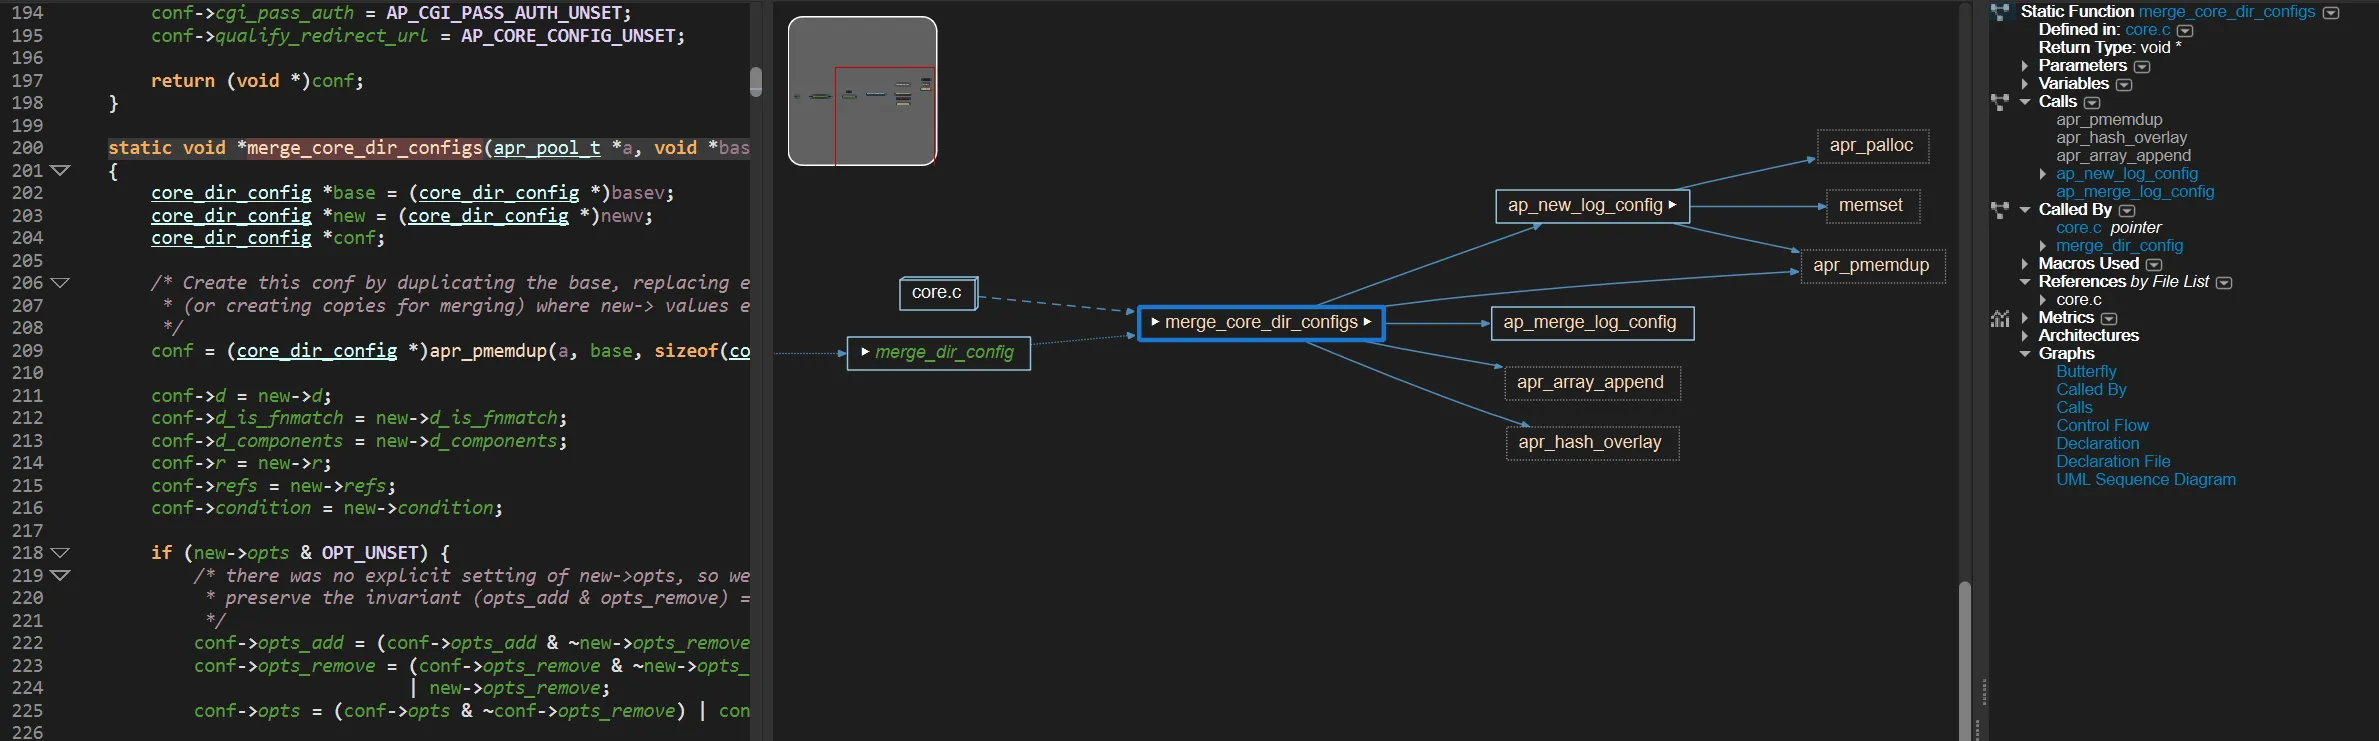The height and width of the screenshot is (741, 2379).
Task: Click the hierarchy icon beside Static Function header
Action: click(2000, 12)
